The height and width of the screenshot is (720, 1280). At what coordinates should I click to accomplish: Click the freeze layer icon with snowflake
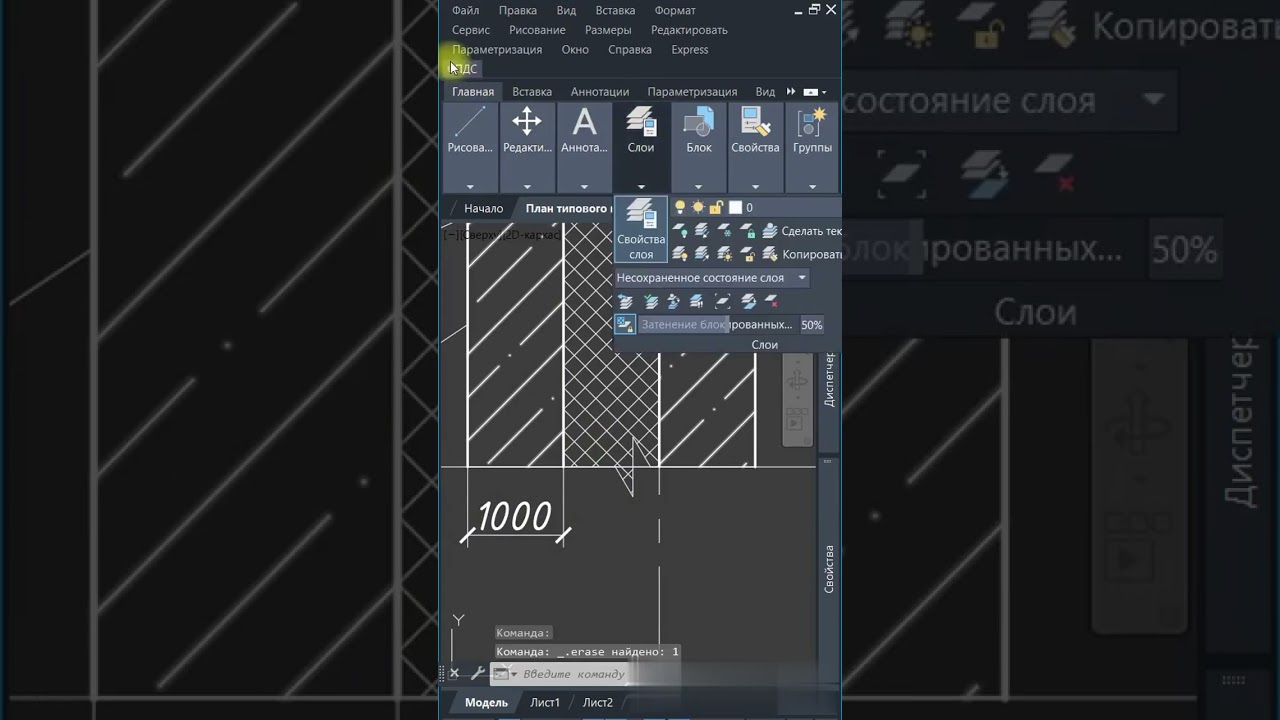pos(725,231)
